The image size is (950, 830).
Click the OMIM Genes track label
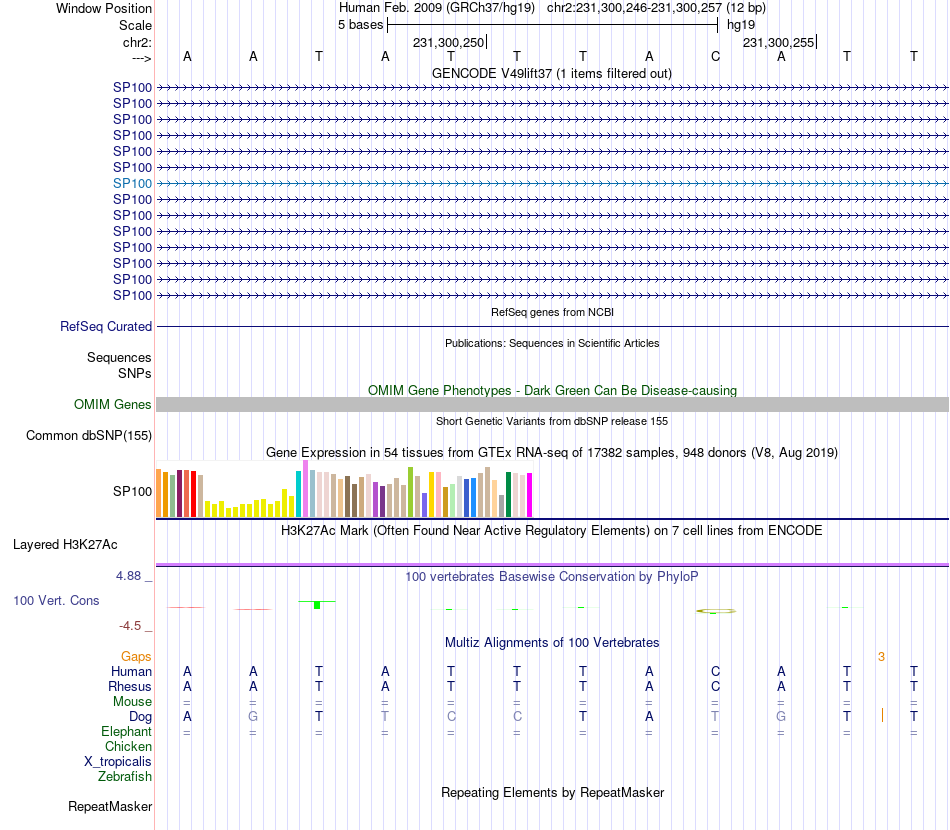click(113, 405)
